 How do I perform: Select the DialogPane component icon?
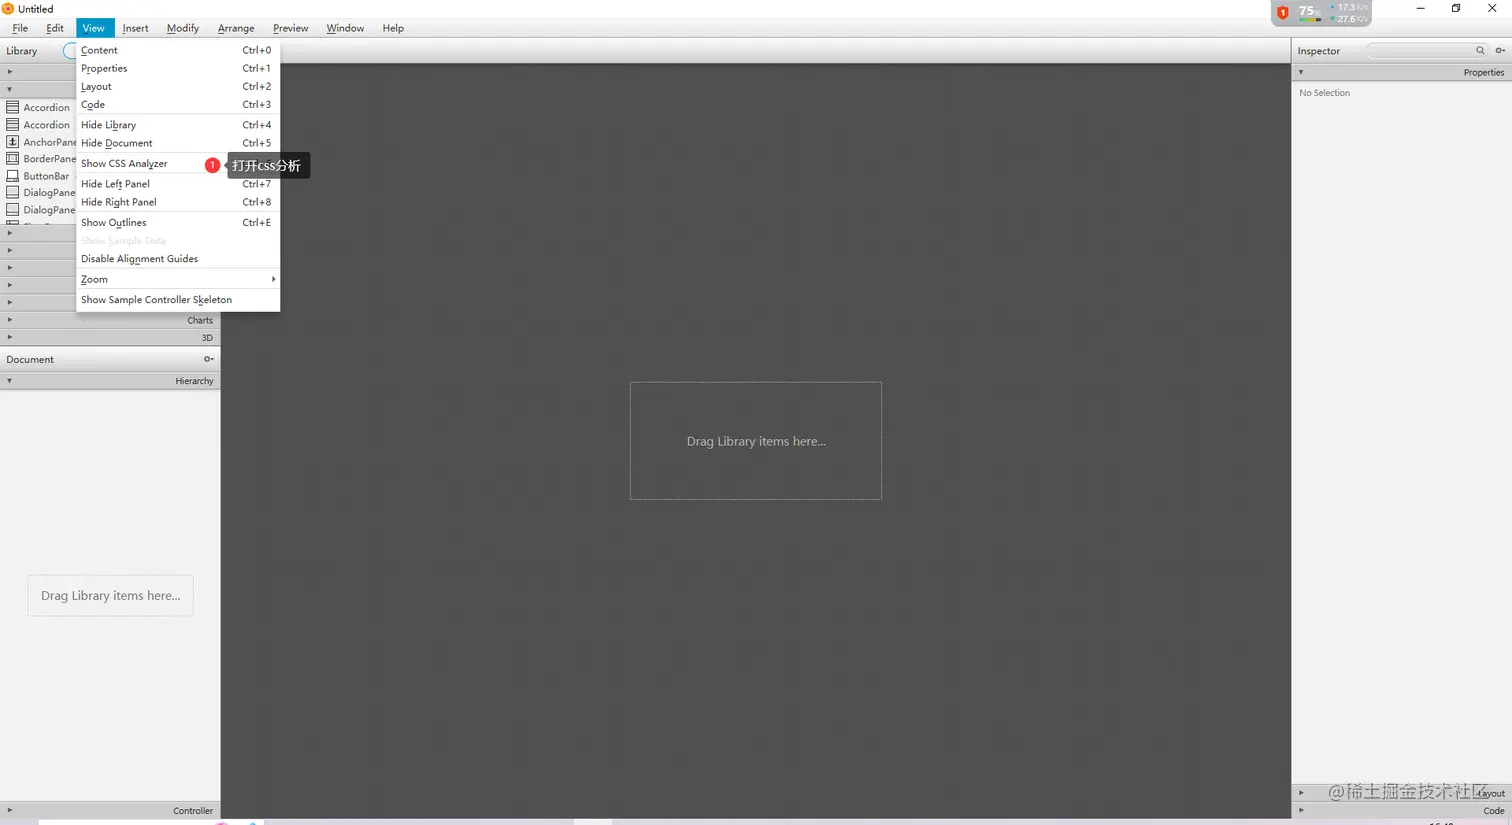pos(14,192)
